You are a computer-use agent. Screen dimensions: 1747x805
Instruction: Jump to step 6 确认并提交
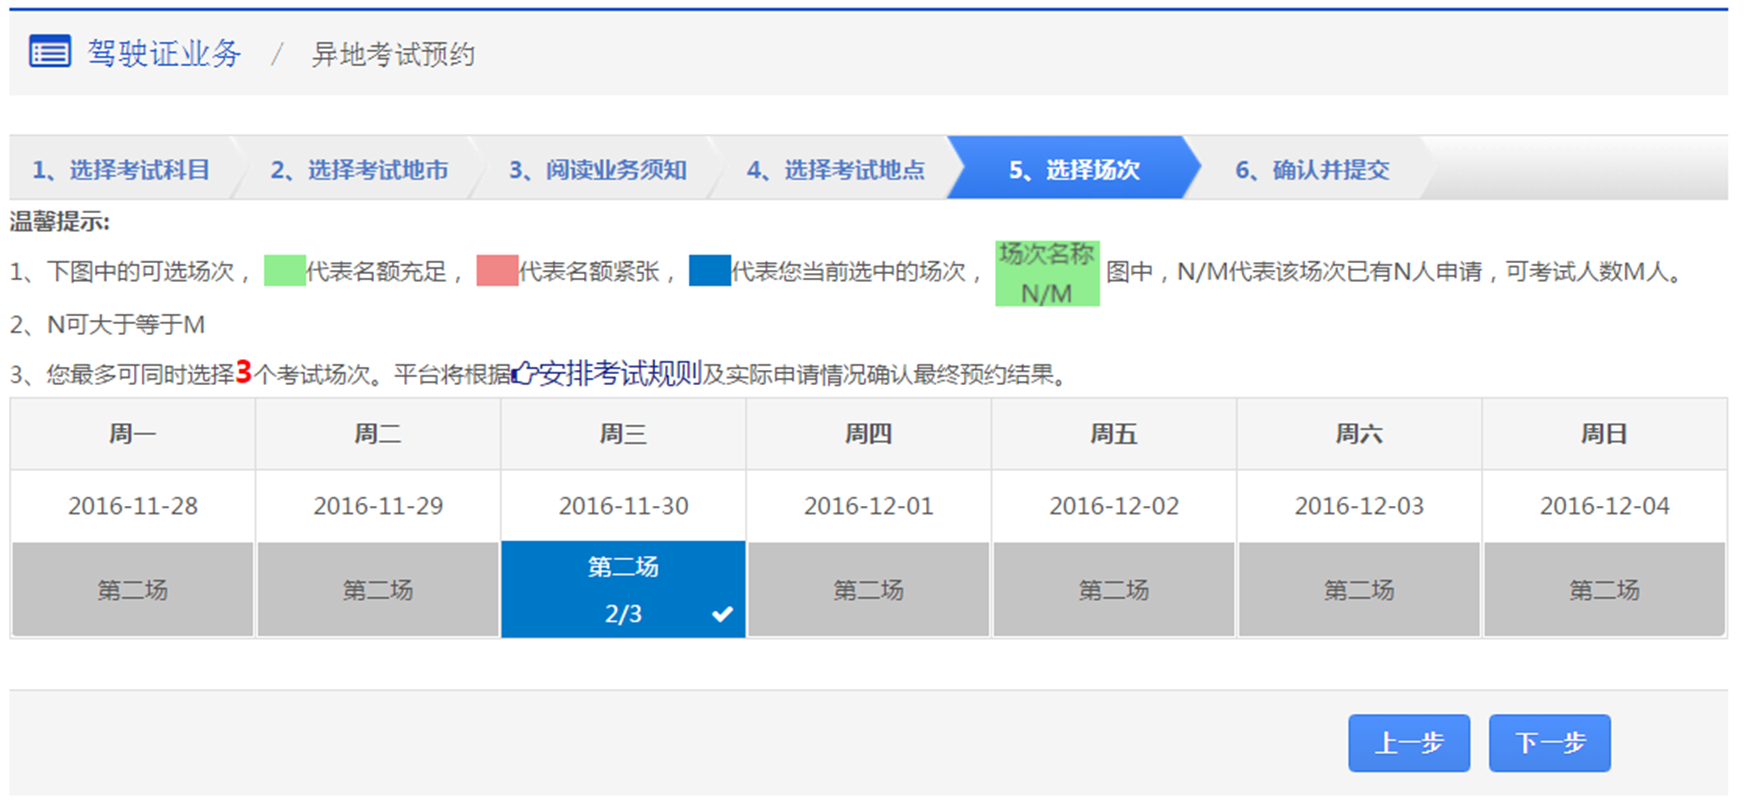coord(1311,170)
